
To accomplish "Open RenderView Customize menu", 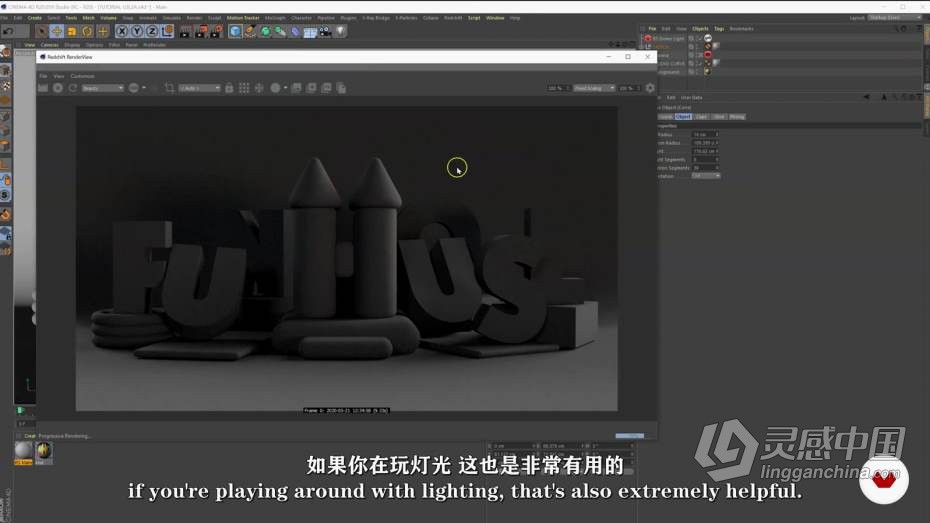I will [x=82, y=76].
